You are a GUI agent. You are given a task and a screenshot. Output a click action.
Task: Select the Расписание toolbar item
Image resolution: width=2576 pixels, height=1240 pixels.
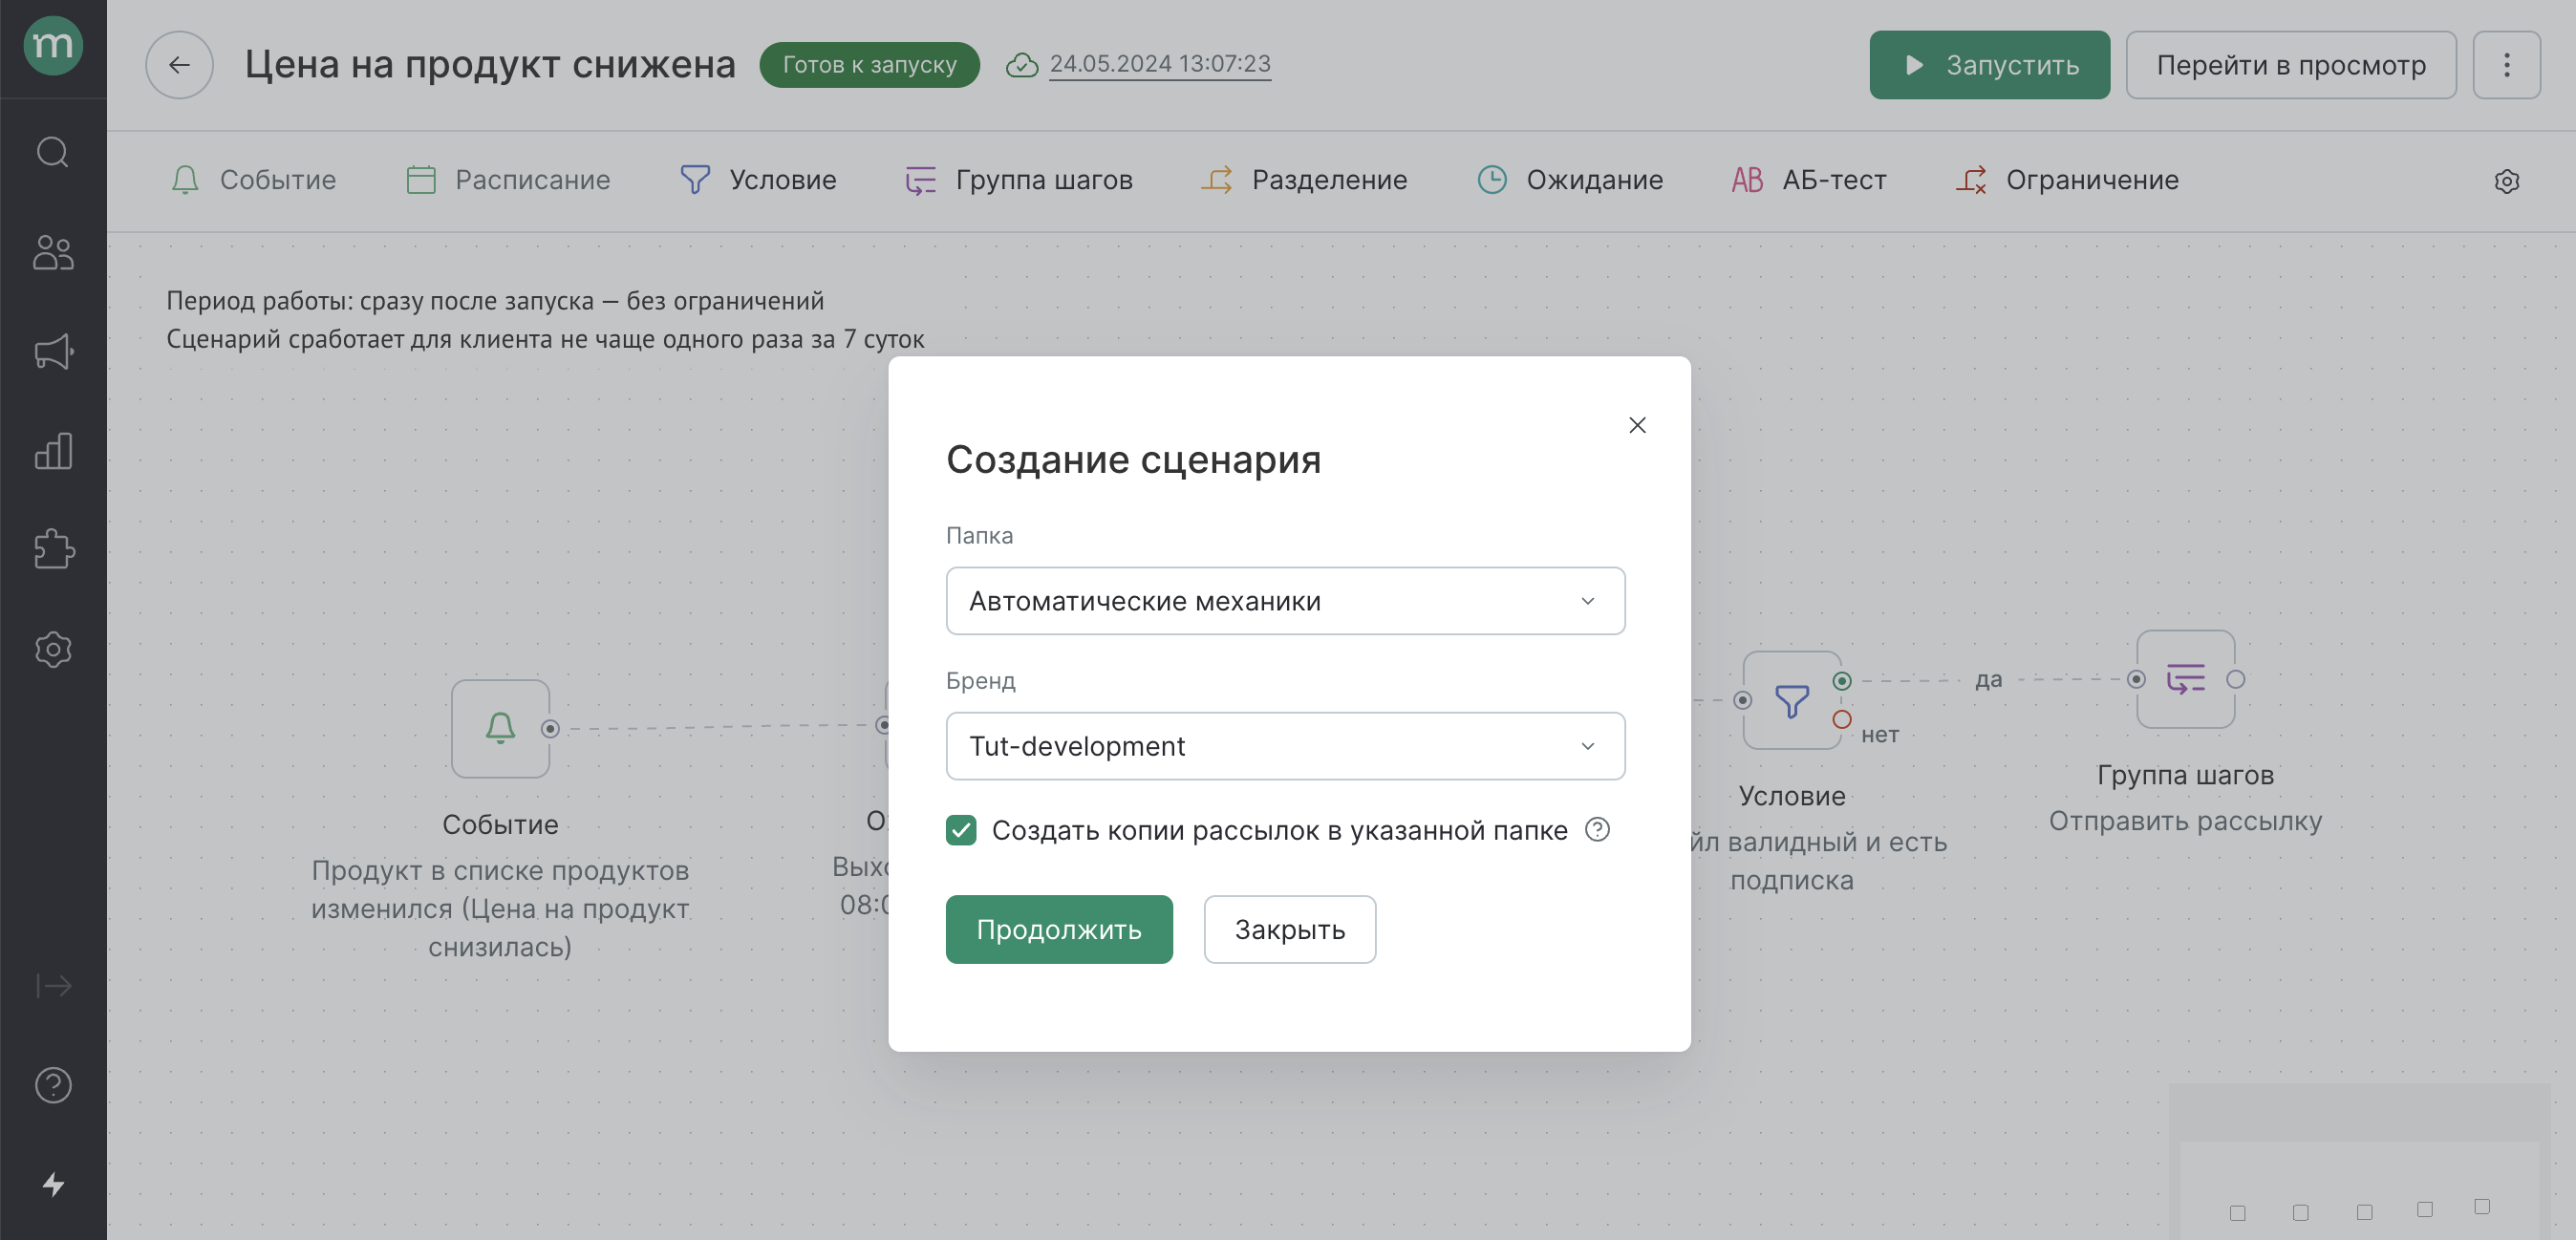click(508, 180)
